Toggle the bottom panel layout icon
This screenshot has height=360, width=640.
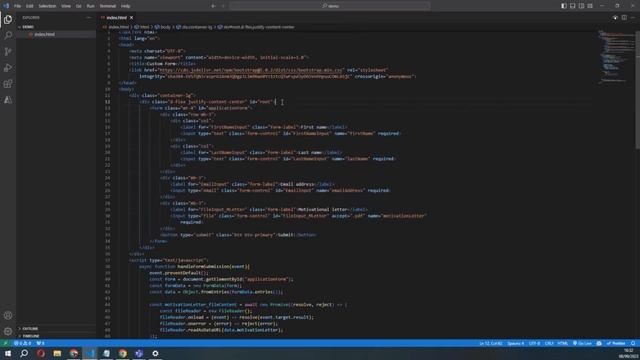coord(573,6)
